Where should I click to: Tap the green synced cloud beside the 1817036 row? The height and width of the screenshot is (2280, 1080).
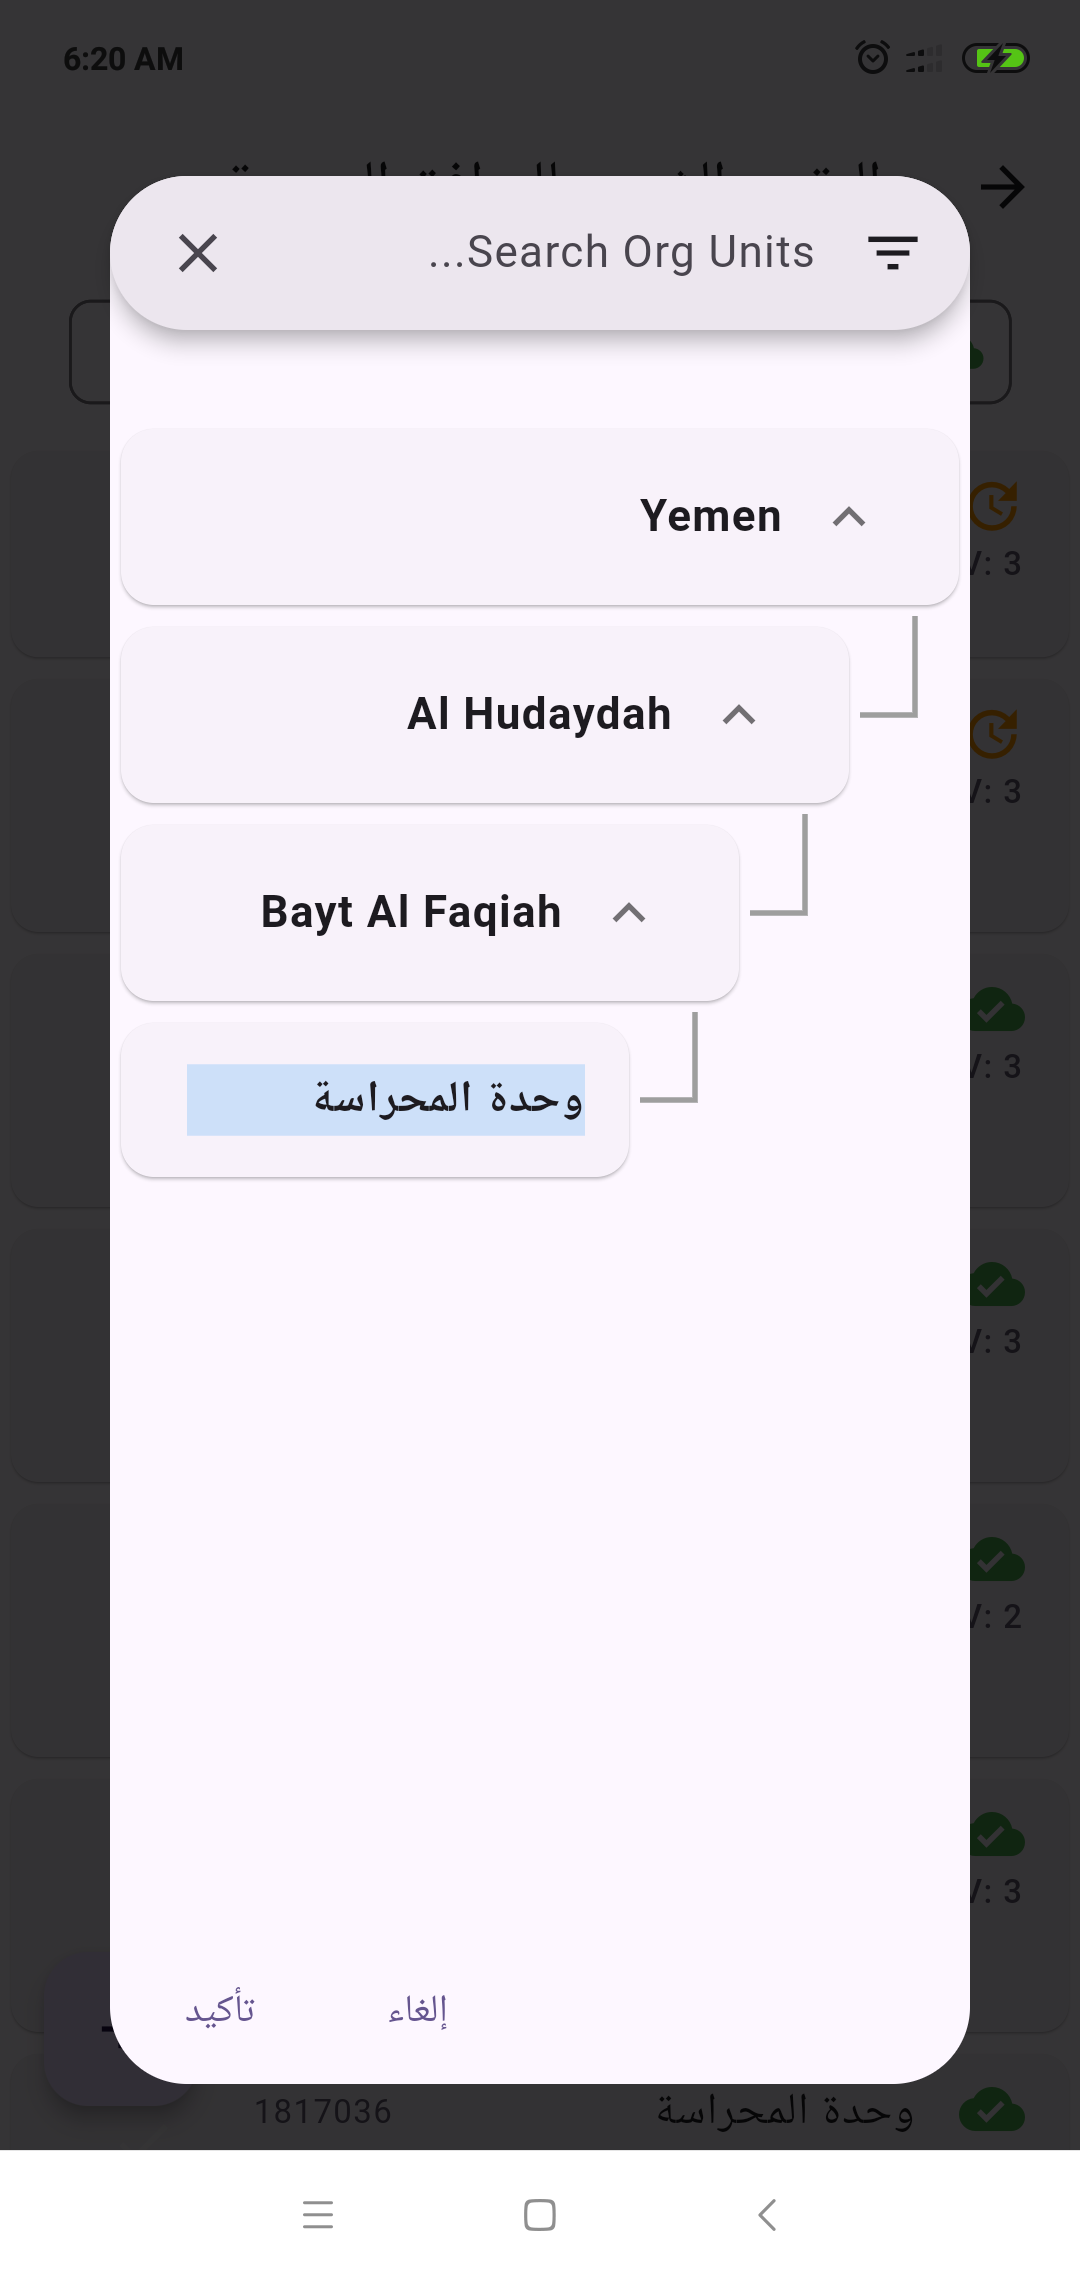pos(991,2110)
